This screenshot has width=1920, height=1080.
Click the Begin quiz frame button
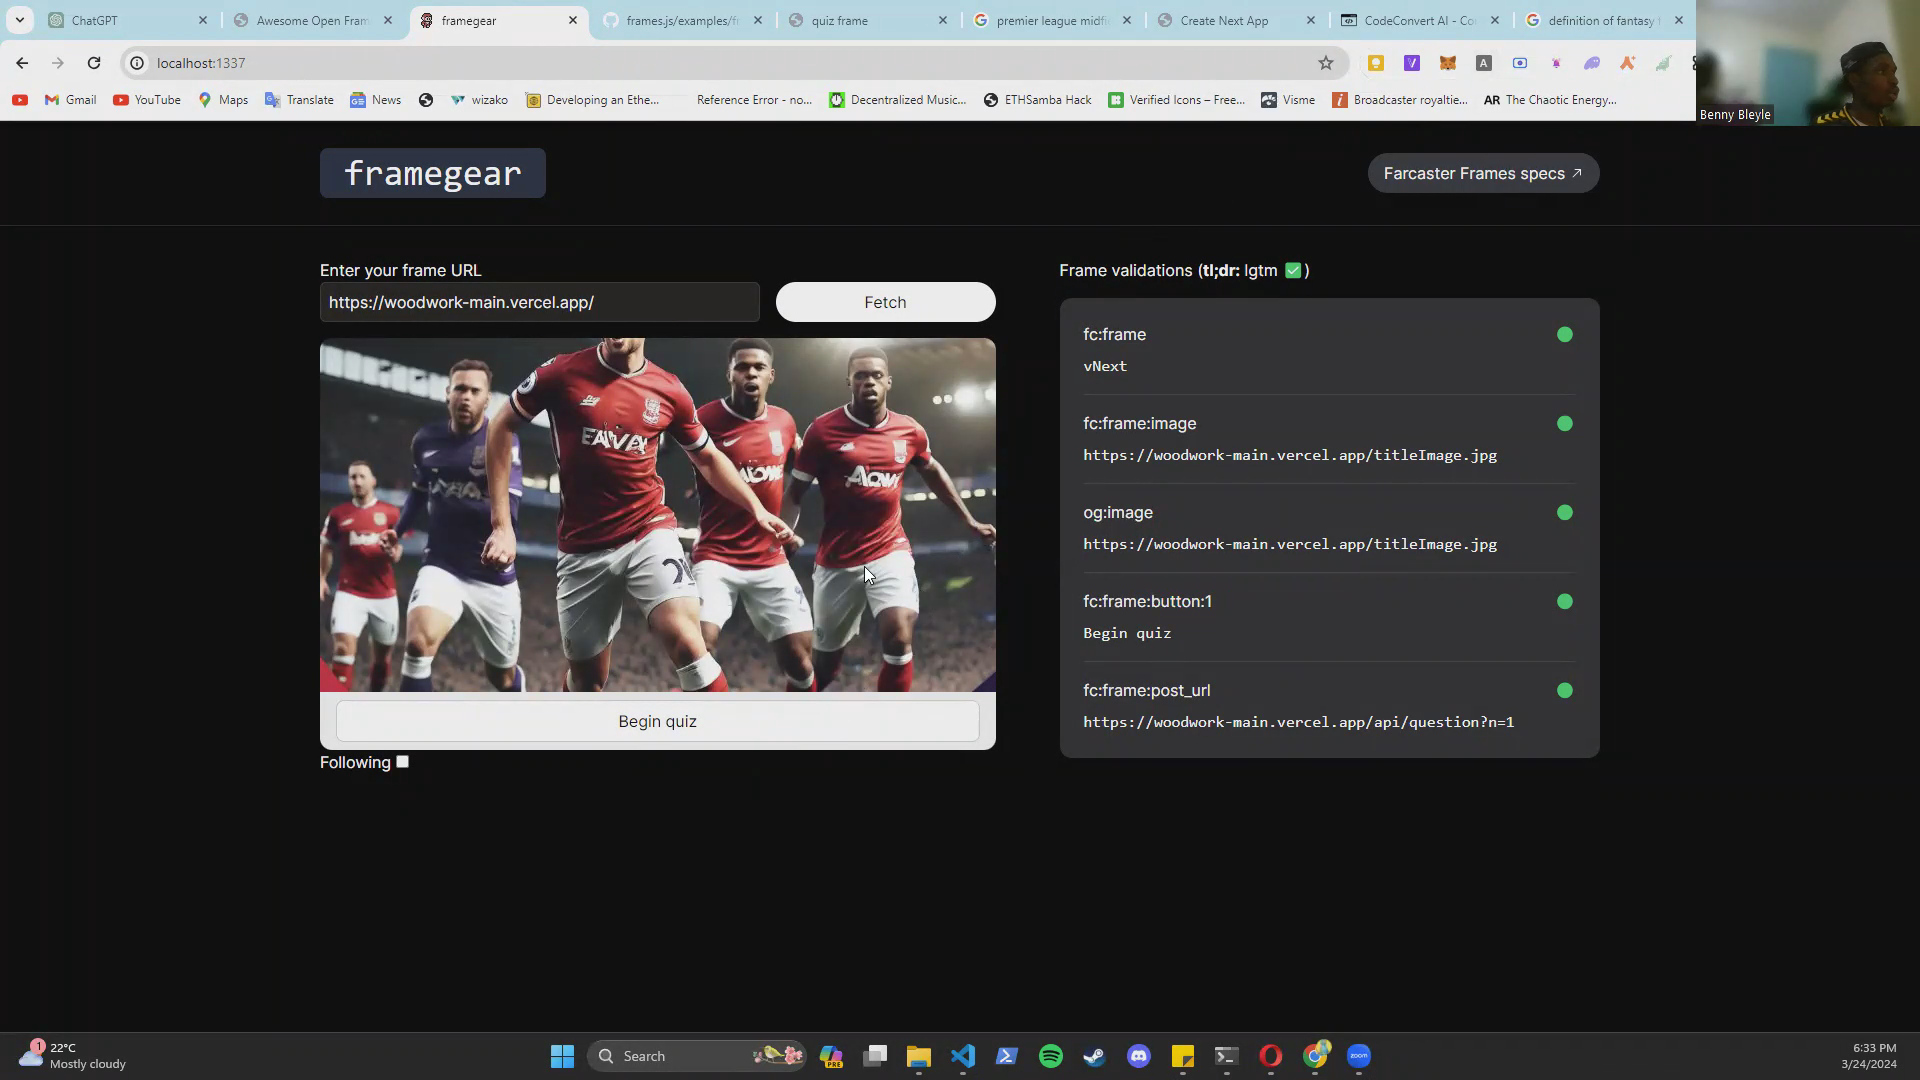coord(657,721)
